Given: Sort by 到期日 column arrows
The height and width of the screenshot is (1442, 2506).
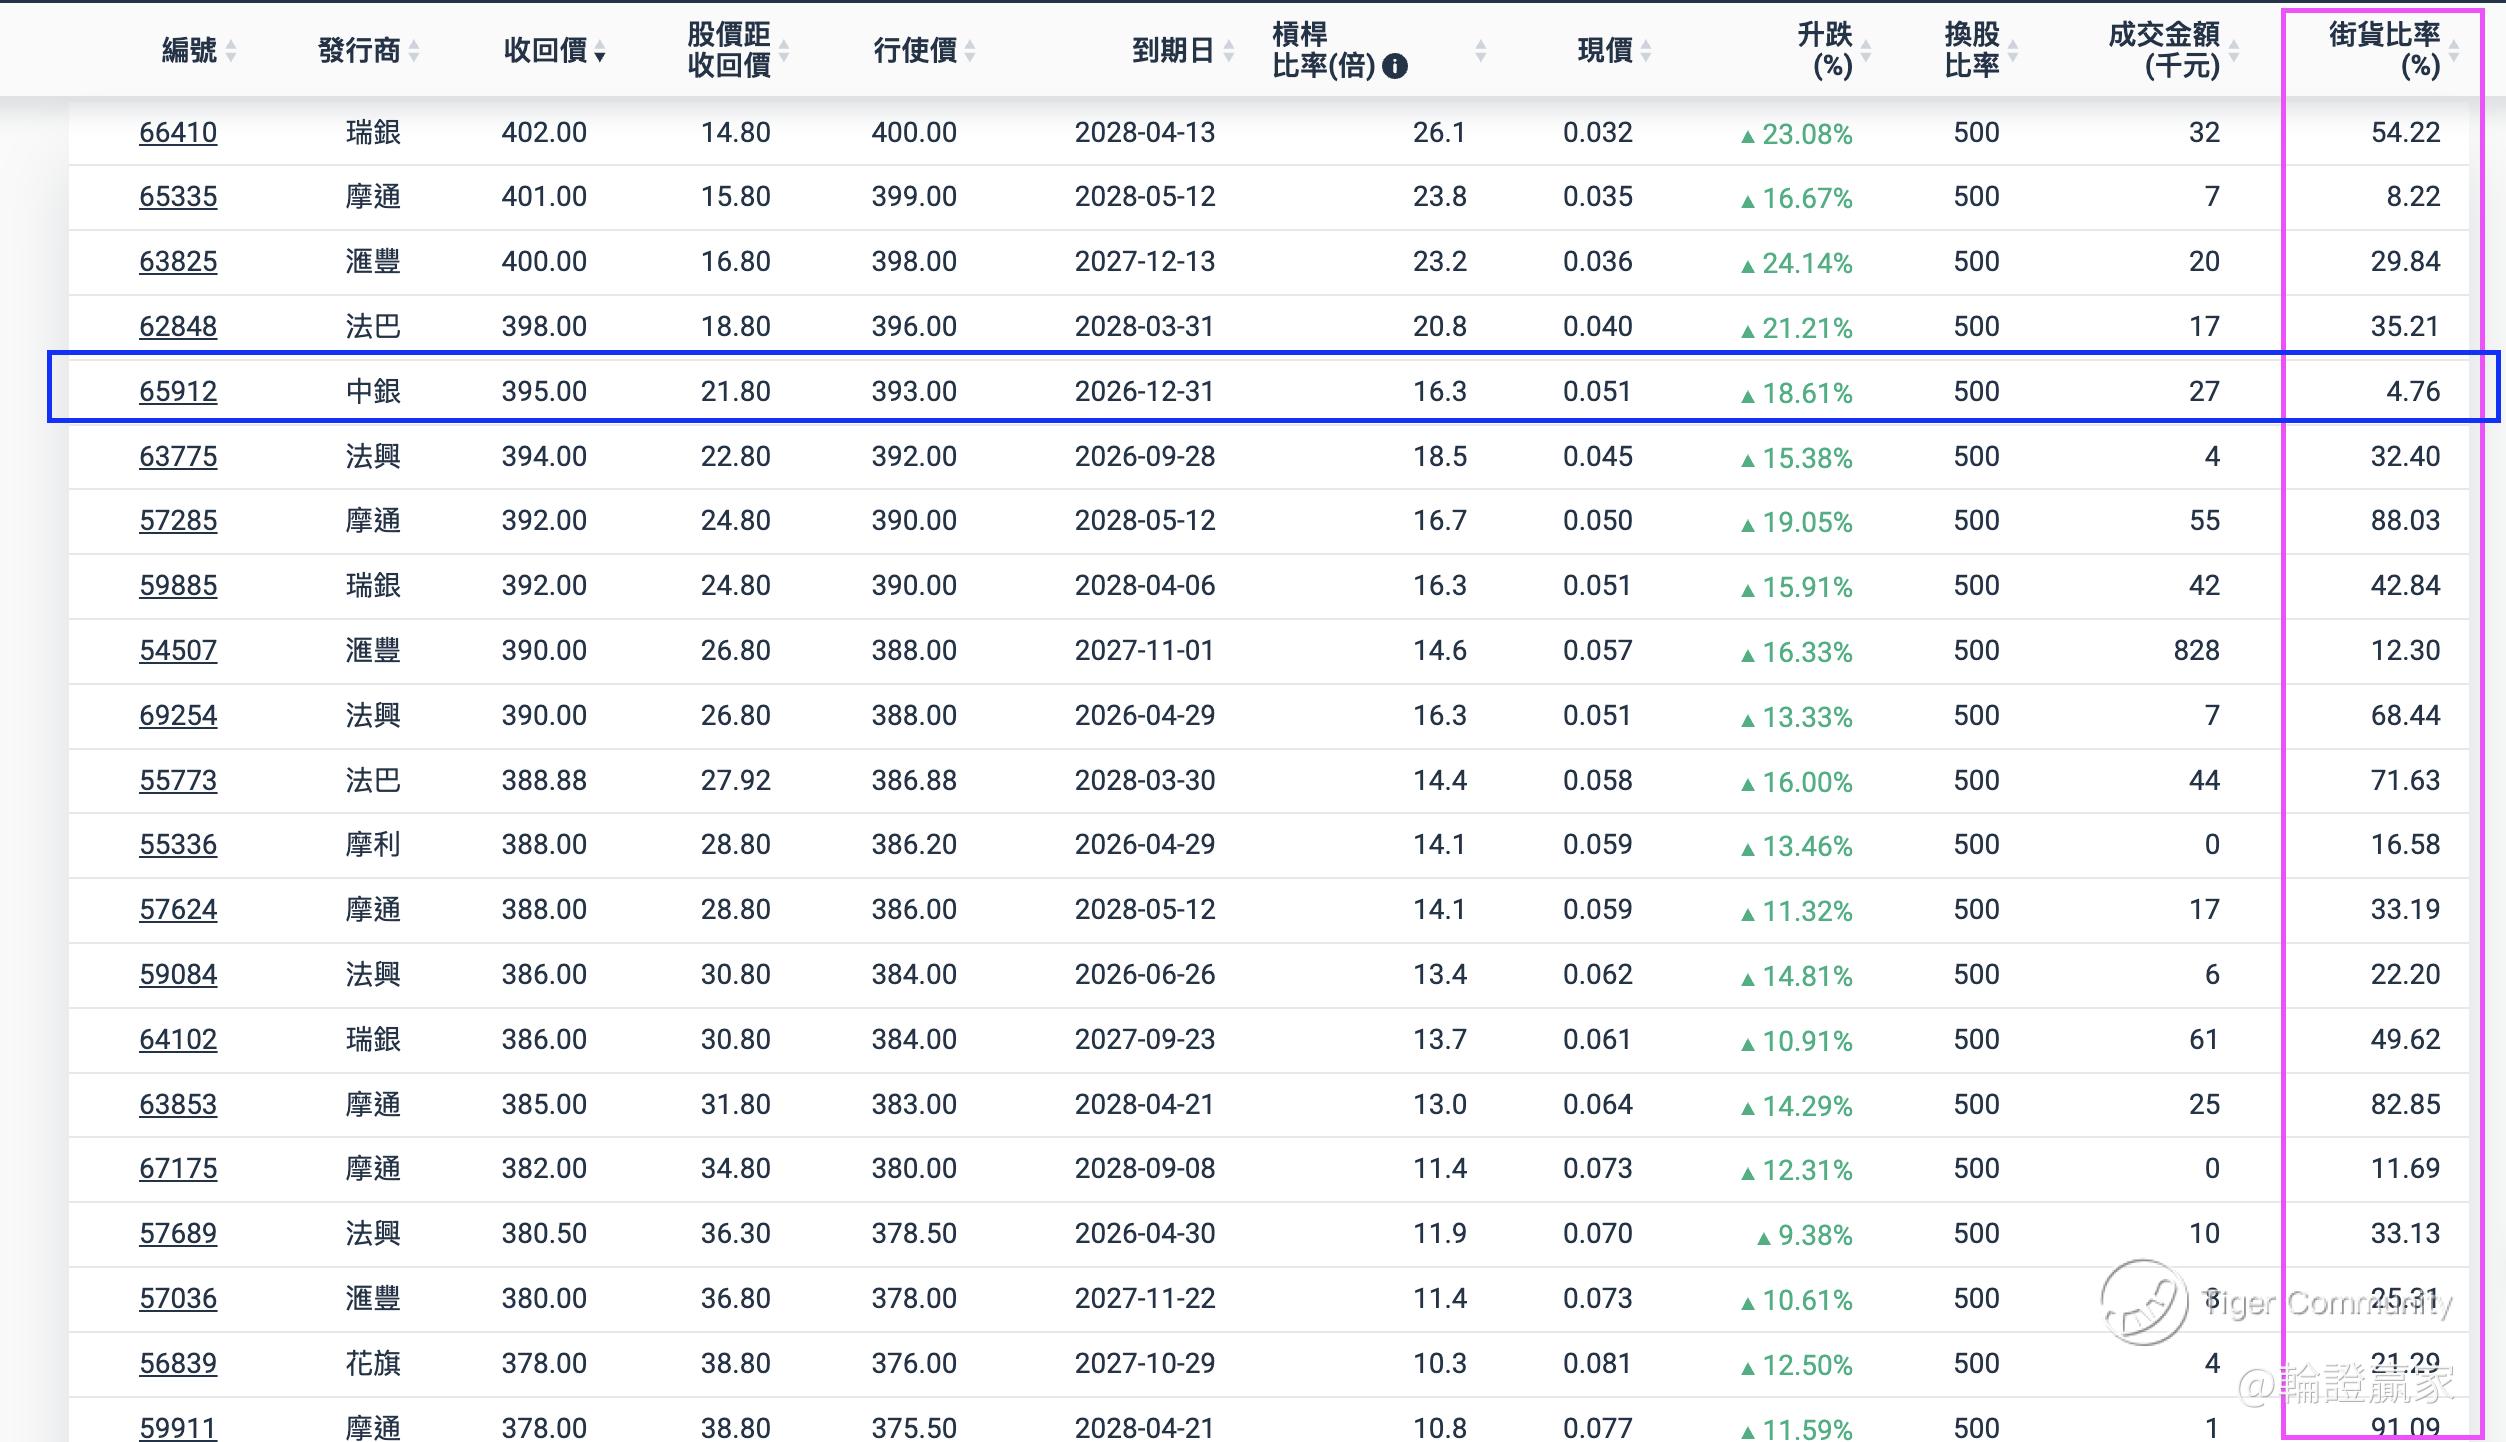Looking at the screenshot, I should pos(1229,50).
